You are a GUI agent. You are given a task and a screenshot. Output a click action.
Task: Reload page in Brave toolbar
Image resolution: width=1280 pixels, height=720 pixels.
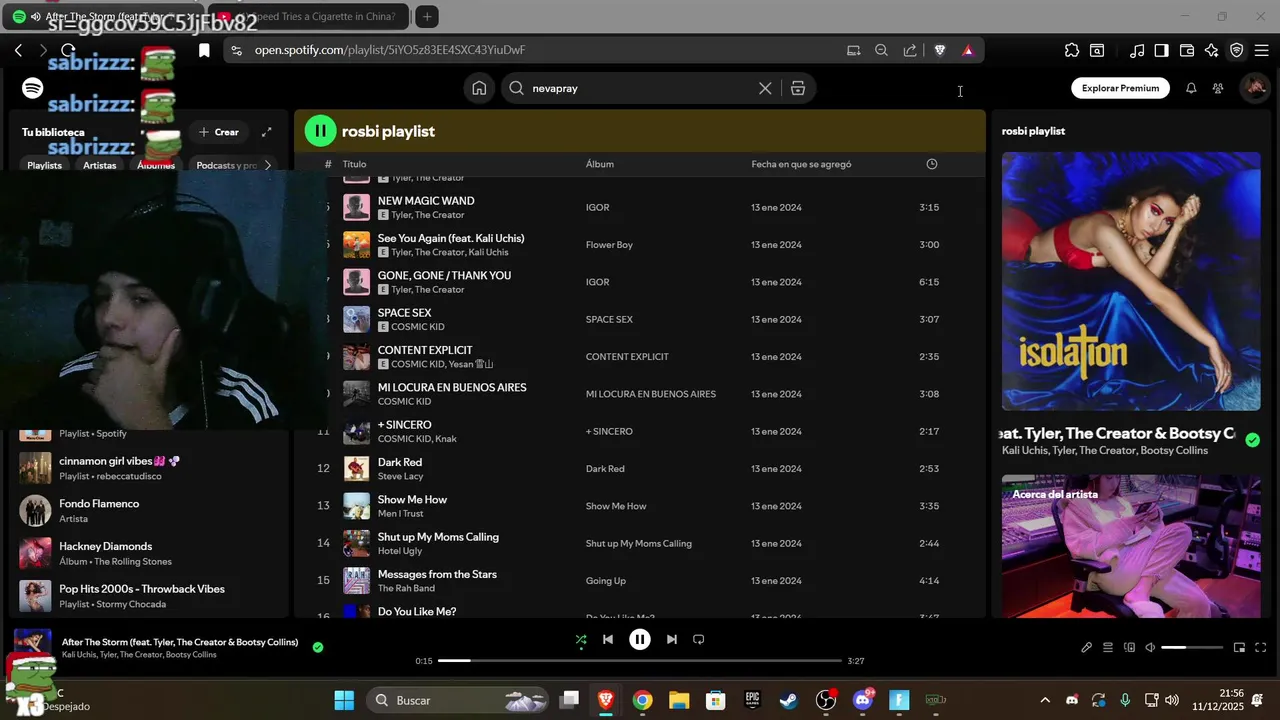68,50
